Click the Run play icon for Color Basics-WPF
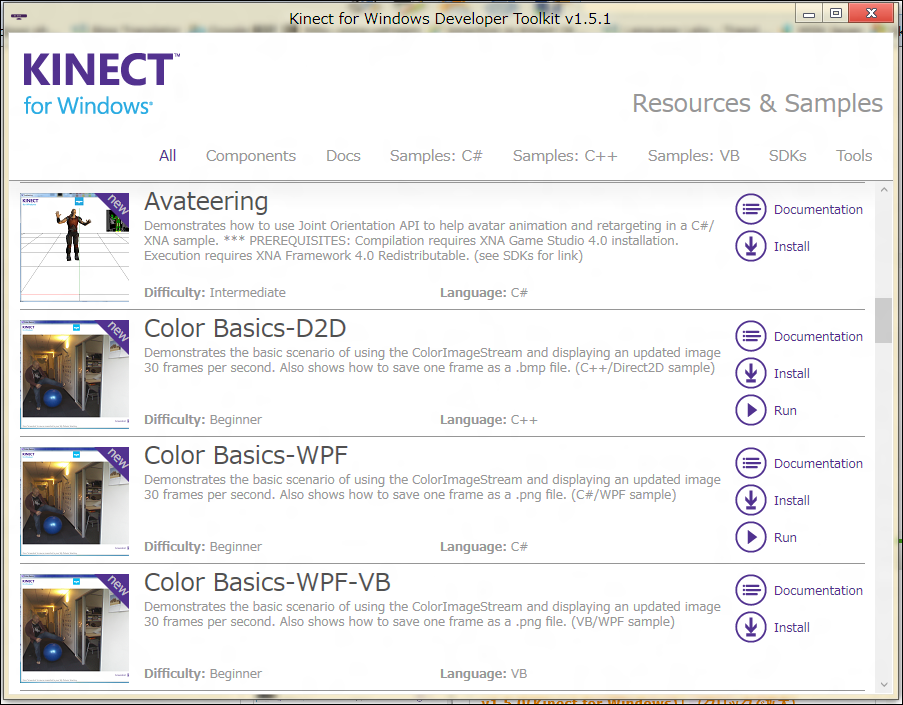This screenshot has width=903, height=705. [x=750, y=537]
